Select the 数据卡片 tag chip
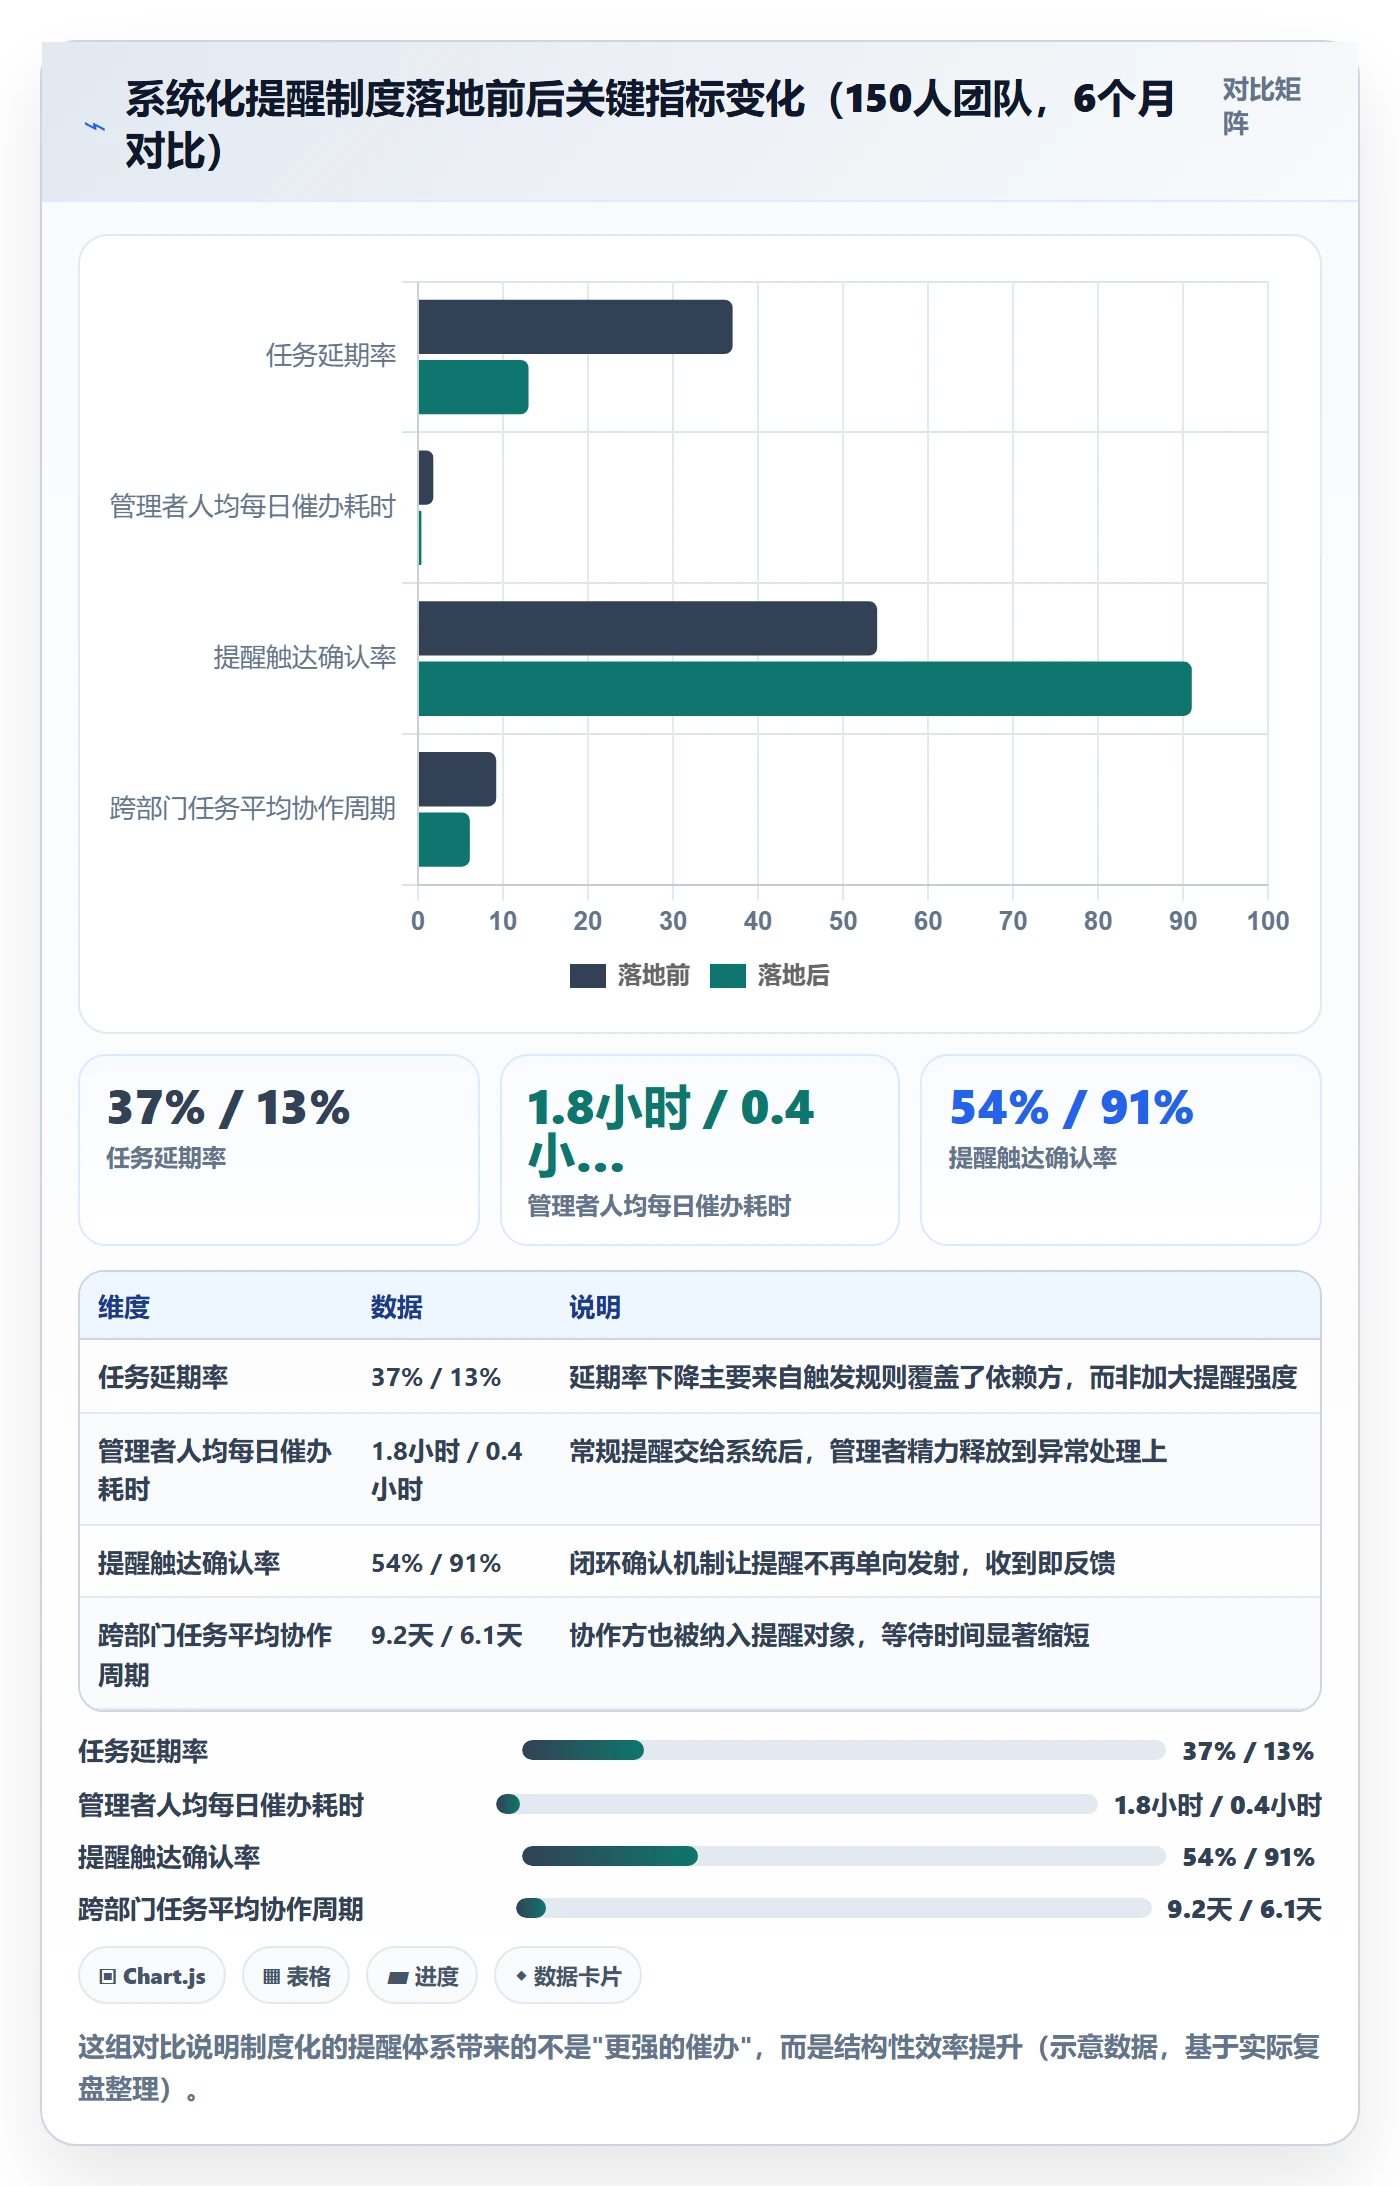The height and width of the screenshot is (2186, 1400). tap(568, 1976)
